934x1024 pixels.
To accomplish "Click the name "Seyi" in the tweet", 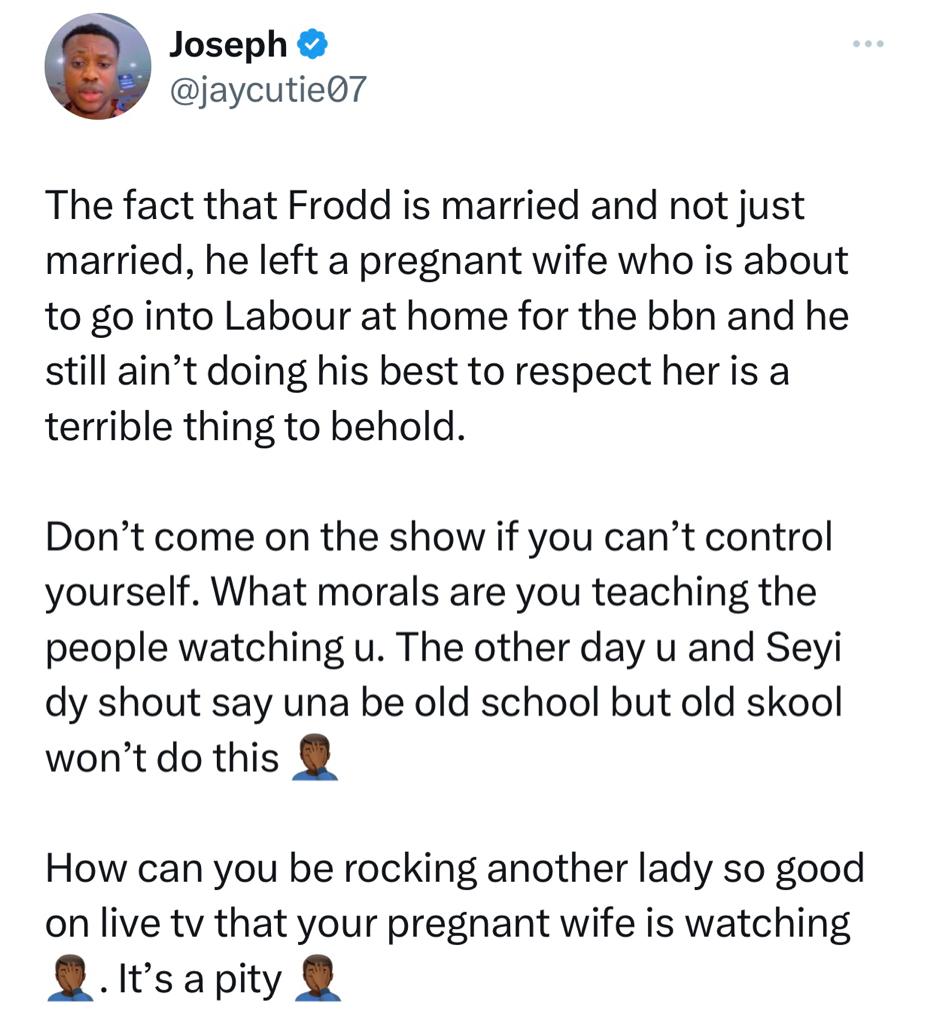I will pyautogui.click(x=803, y=648).
